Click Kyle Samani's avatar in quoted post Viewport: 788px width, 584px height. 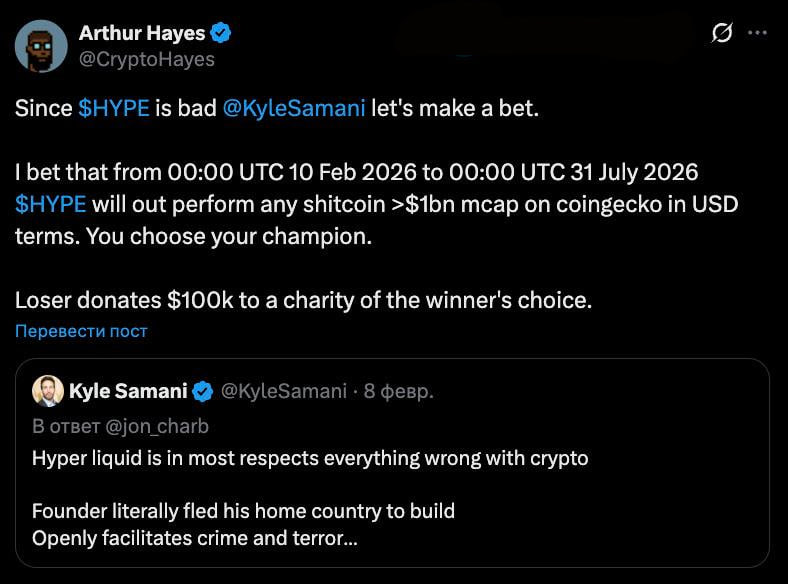click(46, 390)
